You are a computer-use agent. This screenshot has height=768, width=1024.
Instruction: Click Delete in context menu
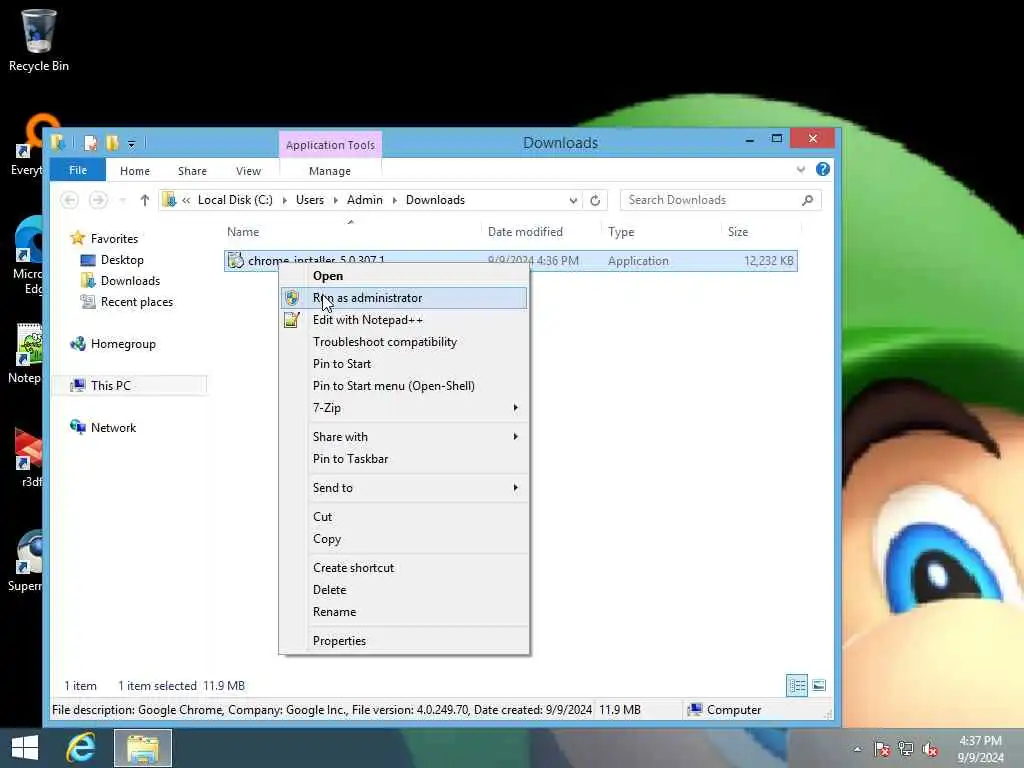(x=404, y=590)
